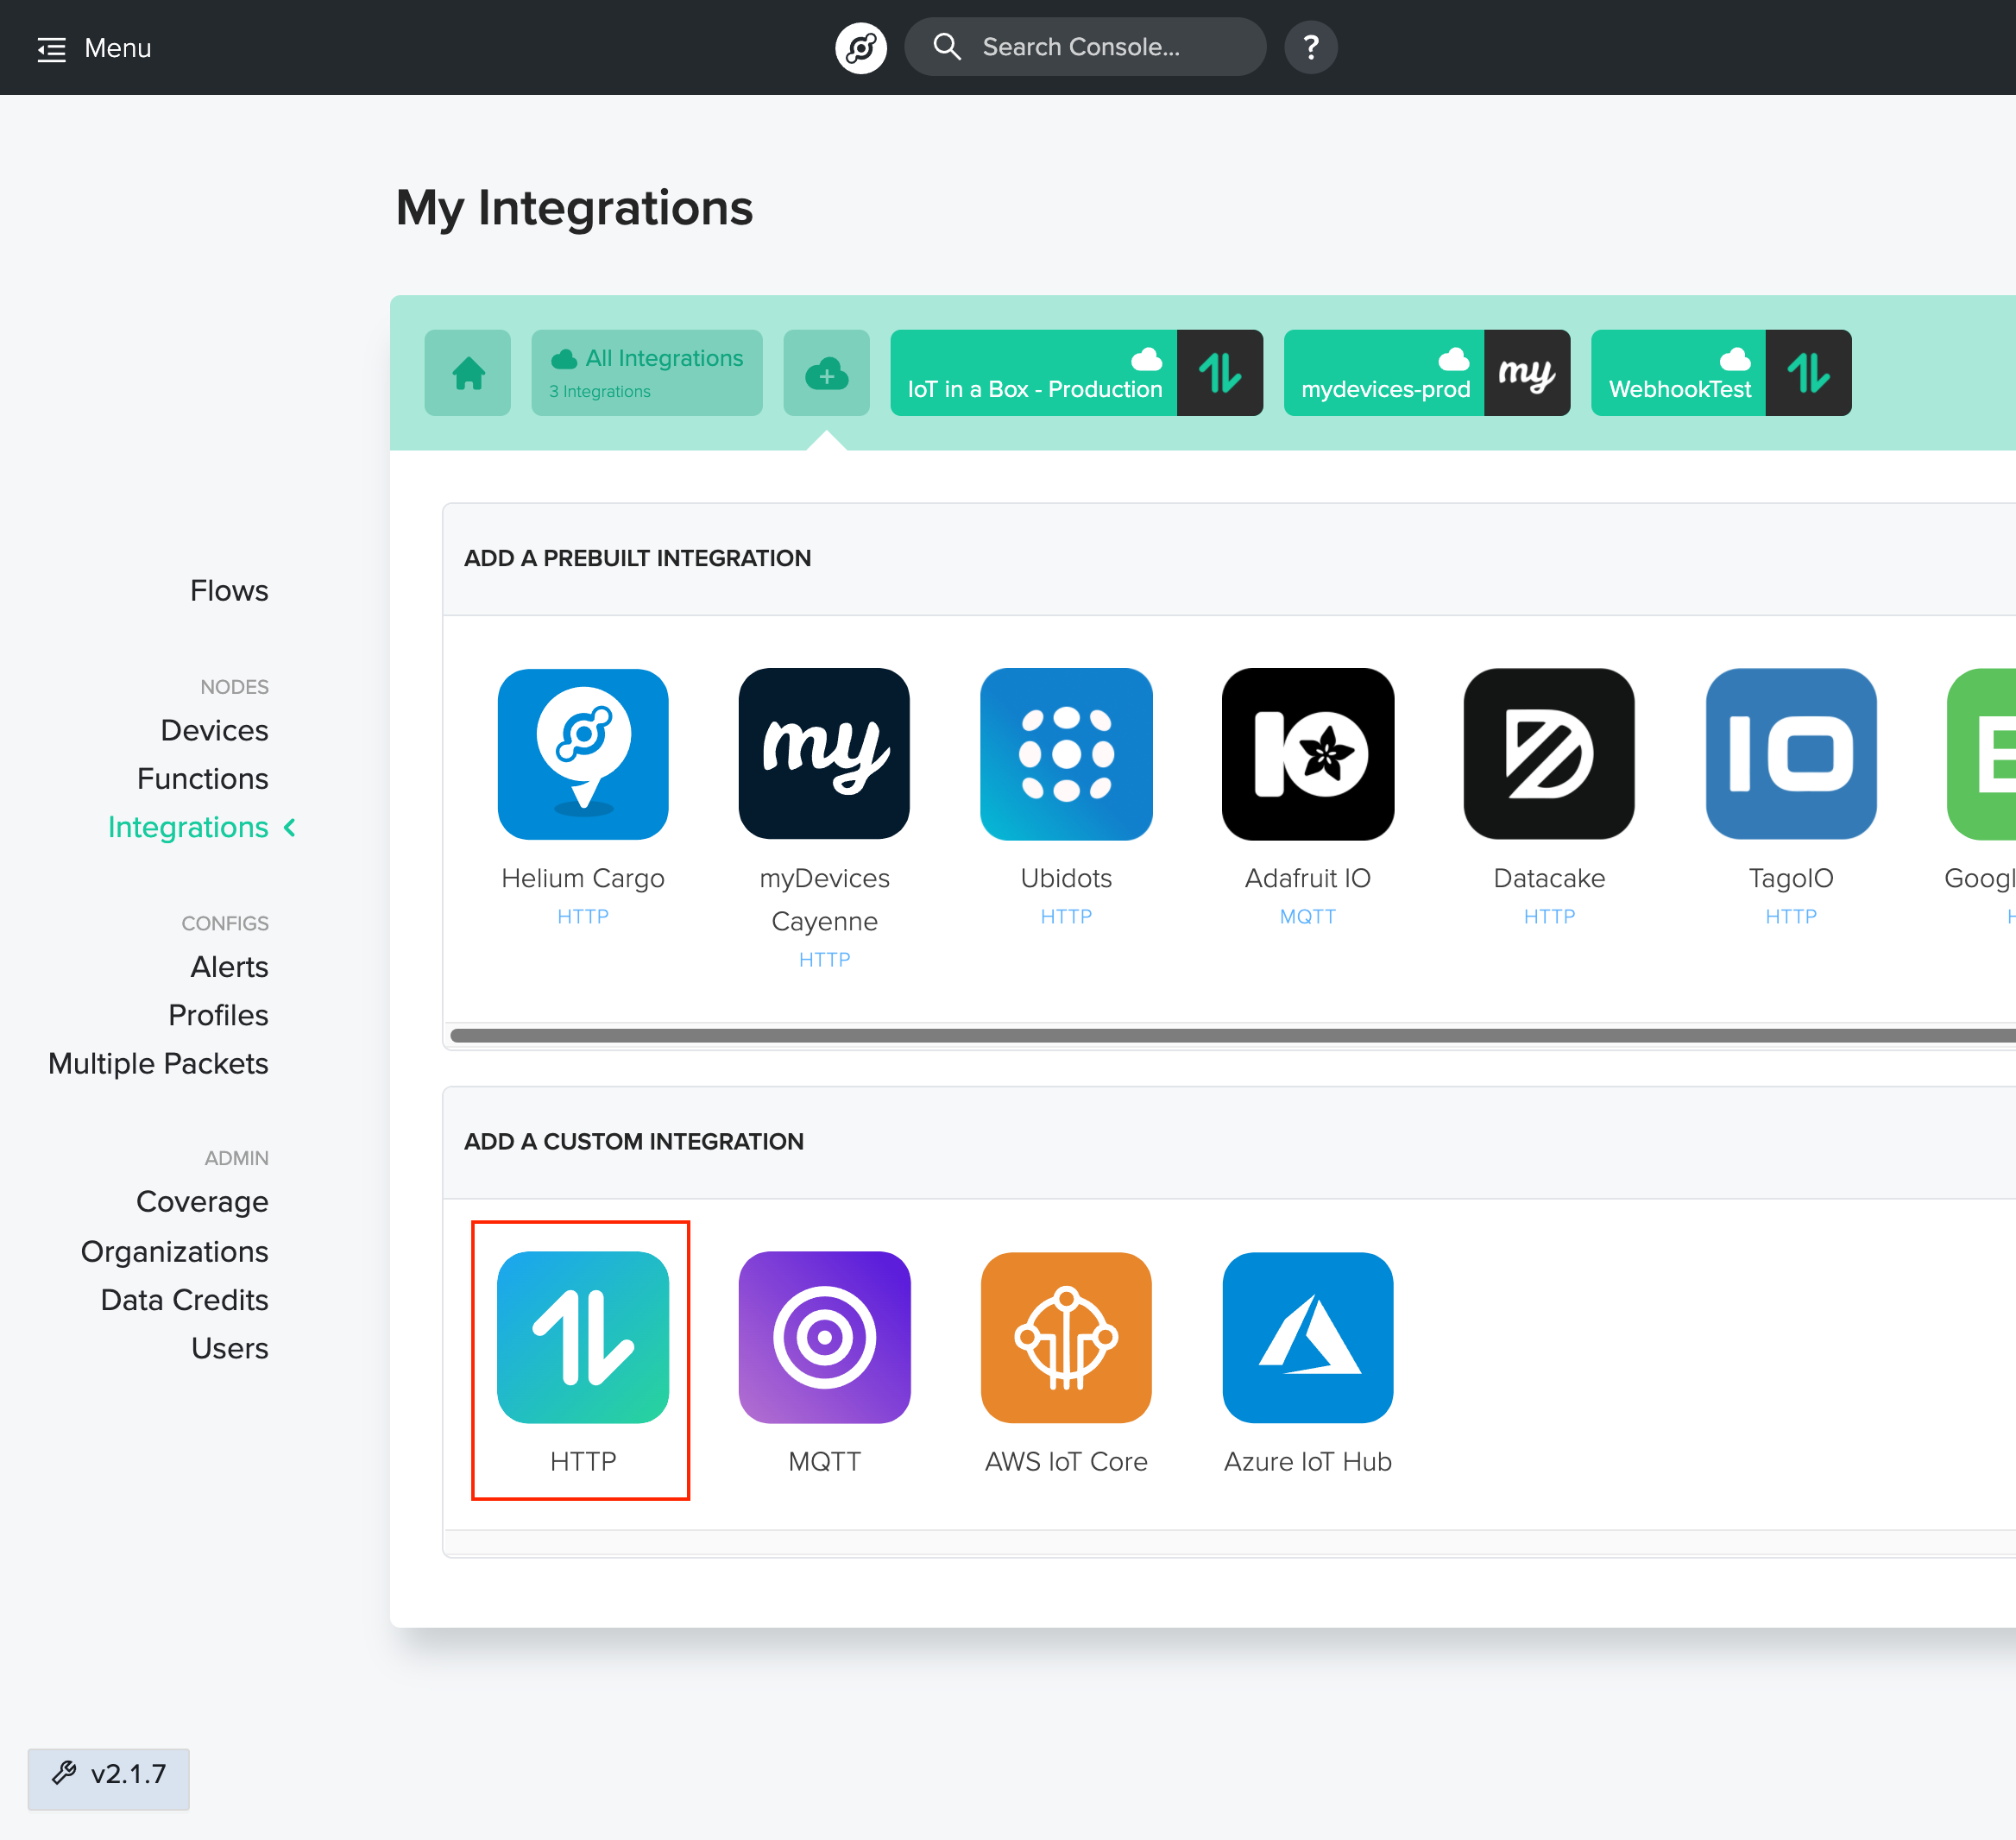The height and width of the screenshot is (1840, 2016).
Task: Choose the custom HTTP integration icon
Action: [583, 1338]
